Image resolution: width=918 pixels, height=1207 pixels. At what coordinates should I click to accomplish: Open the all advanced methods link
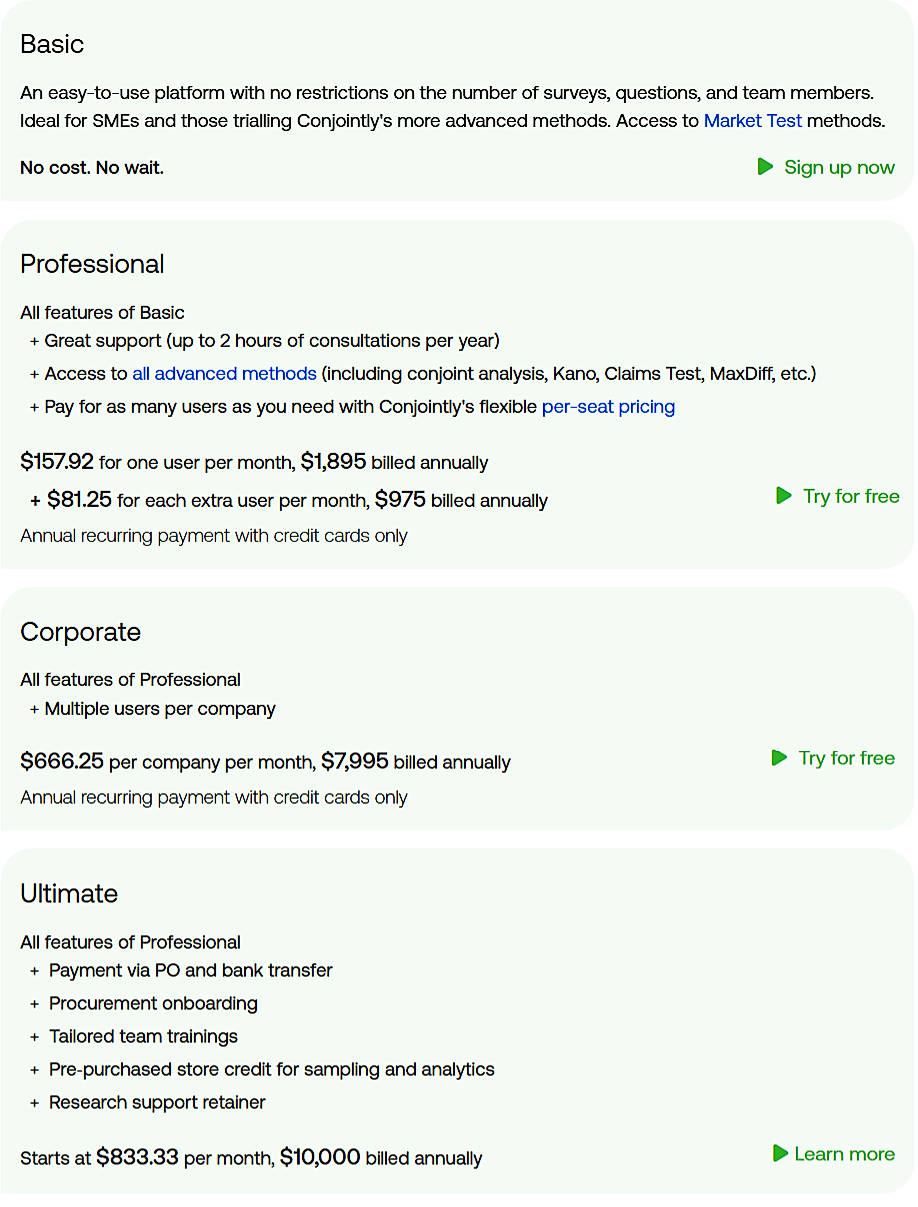[224, 373]
